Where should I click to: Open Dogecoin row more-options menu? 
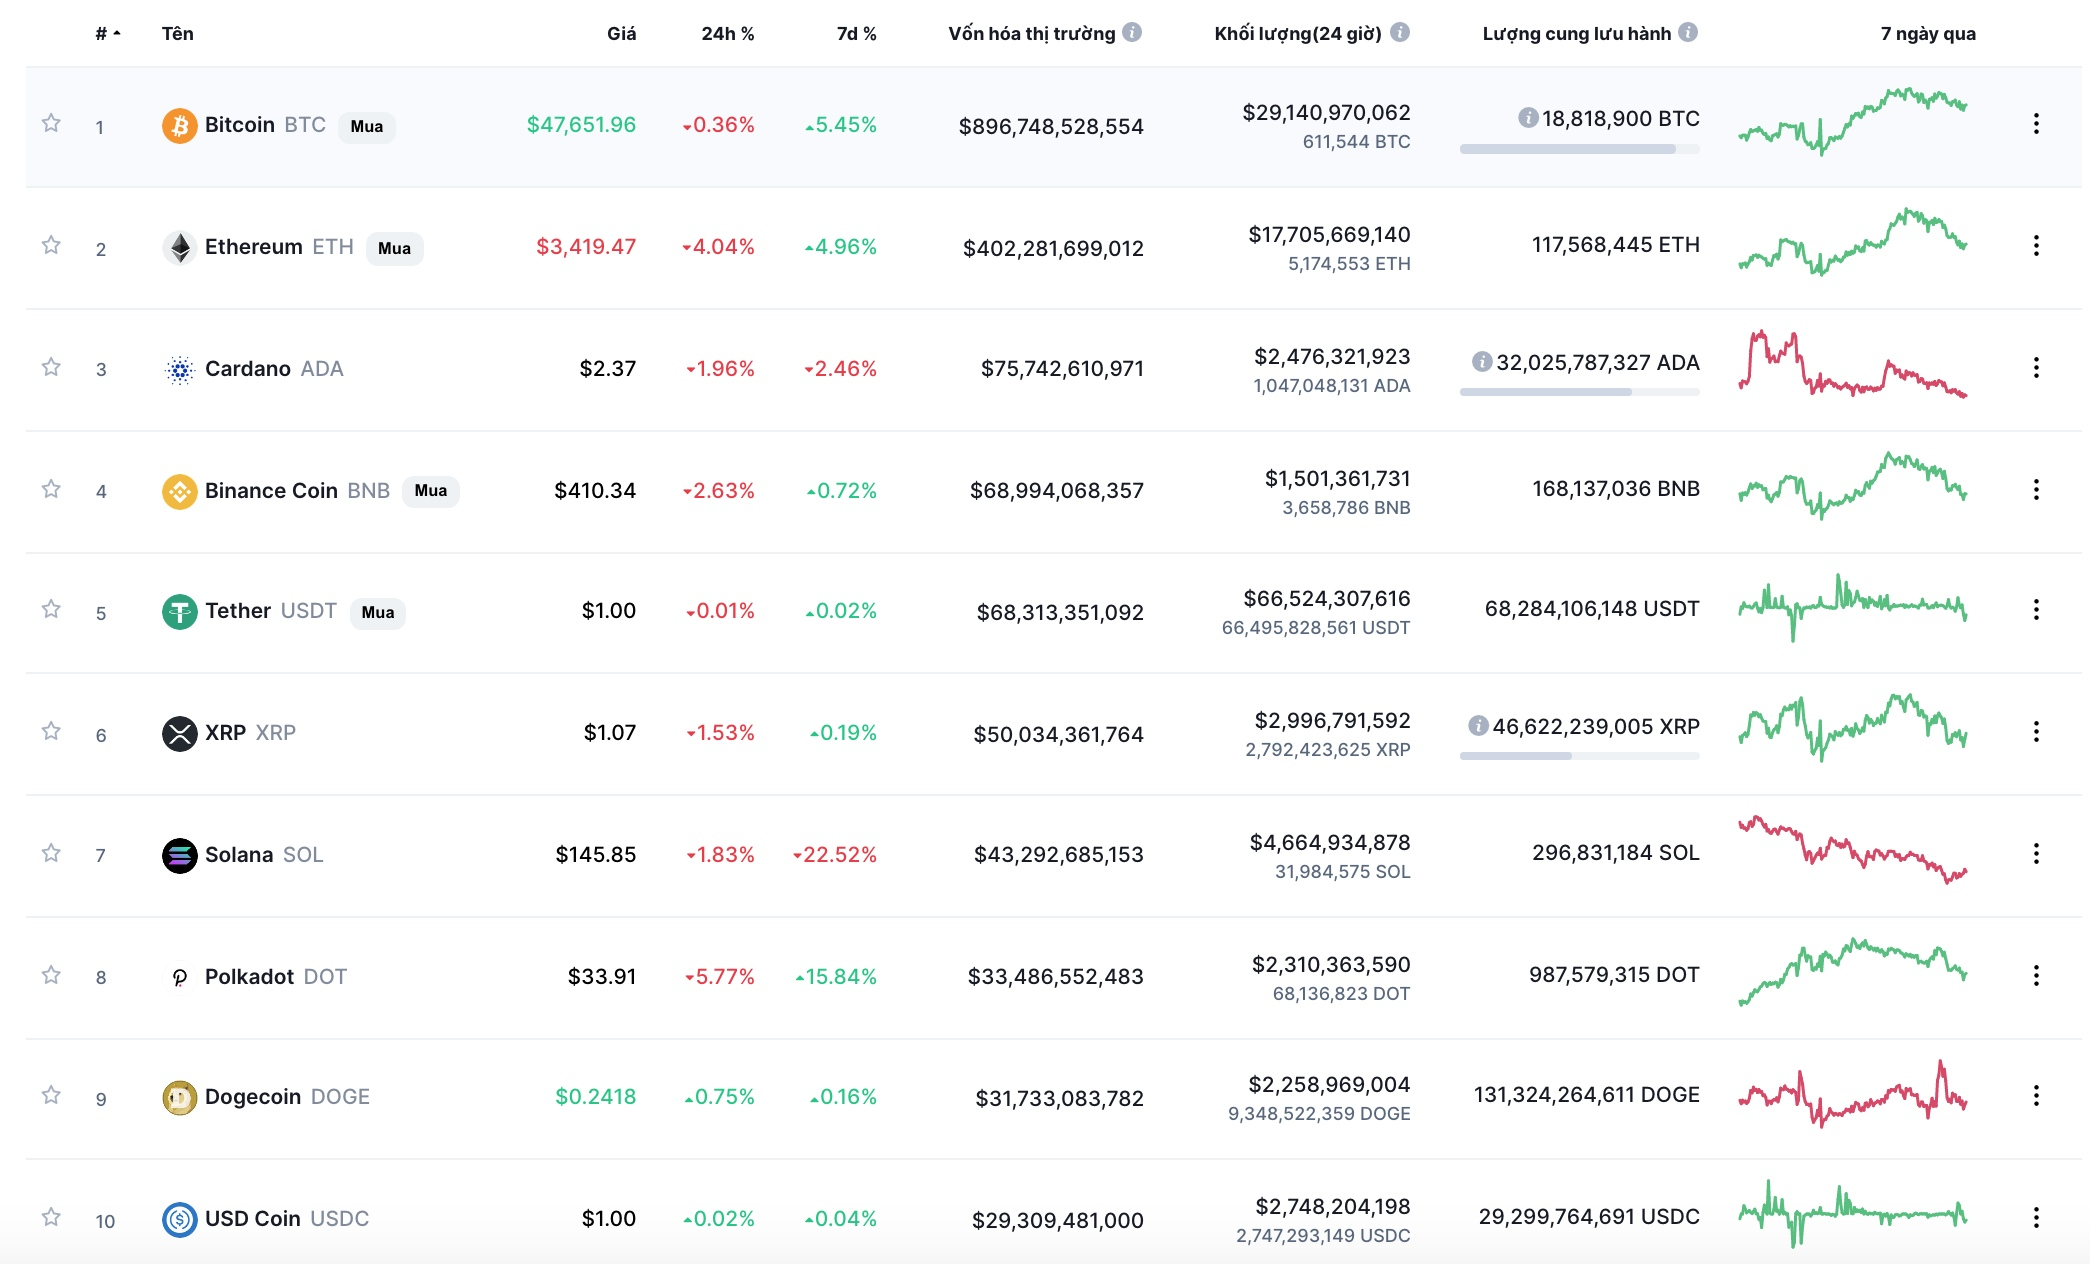[x=2036, y=1096]
